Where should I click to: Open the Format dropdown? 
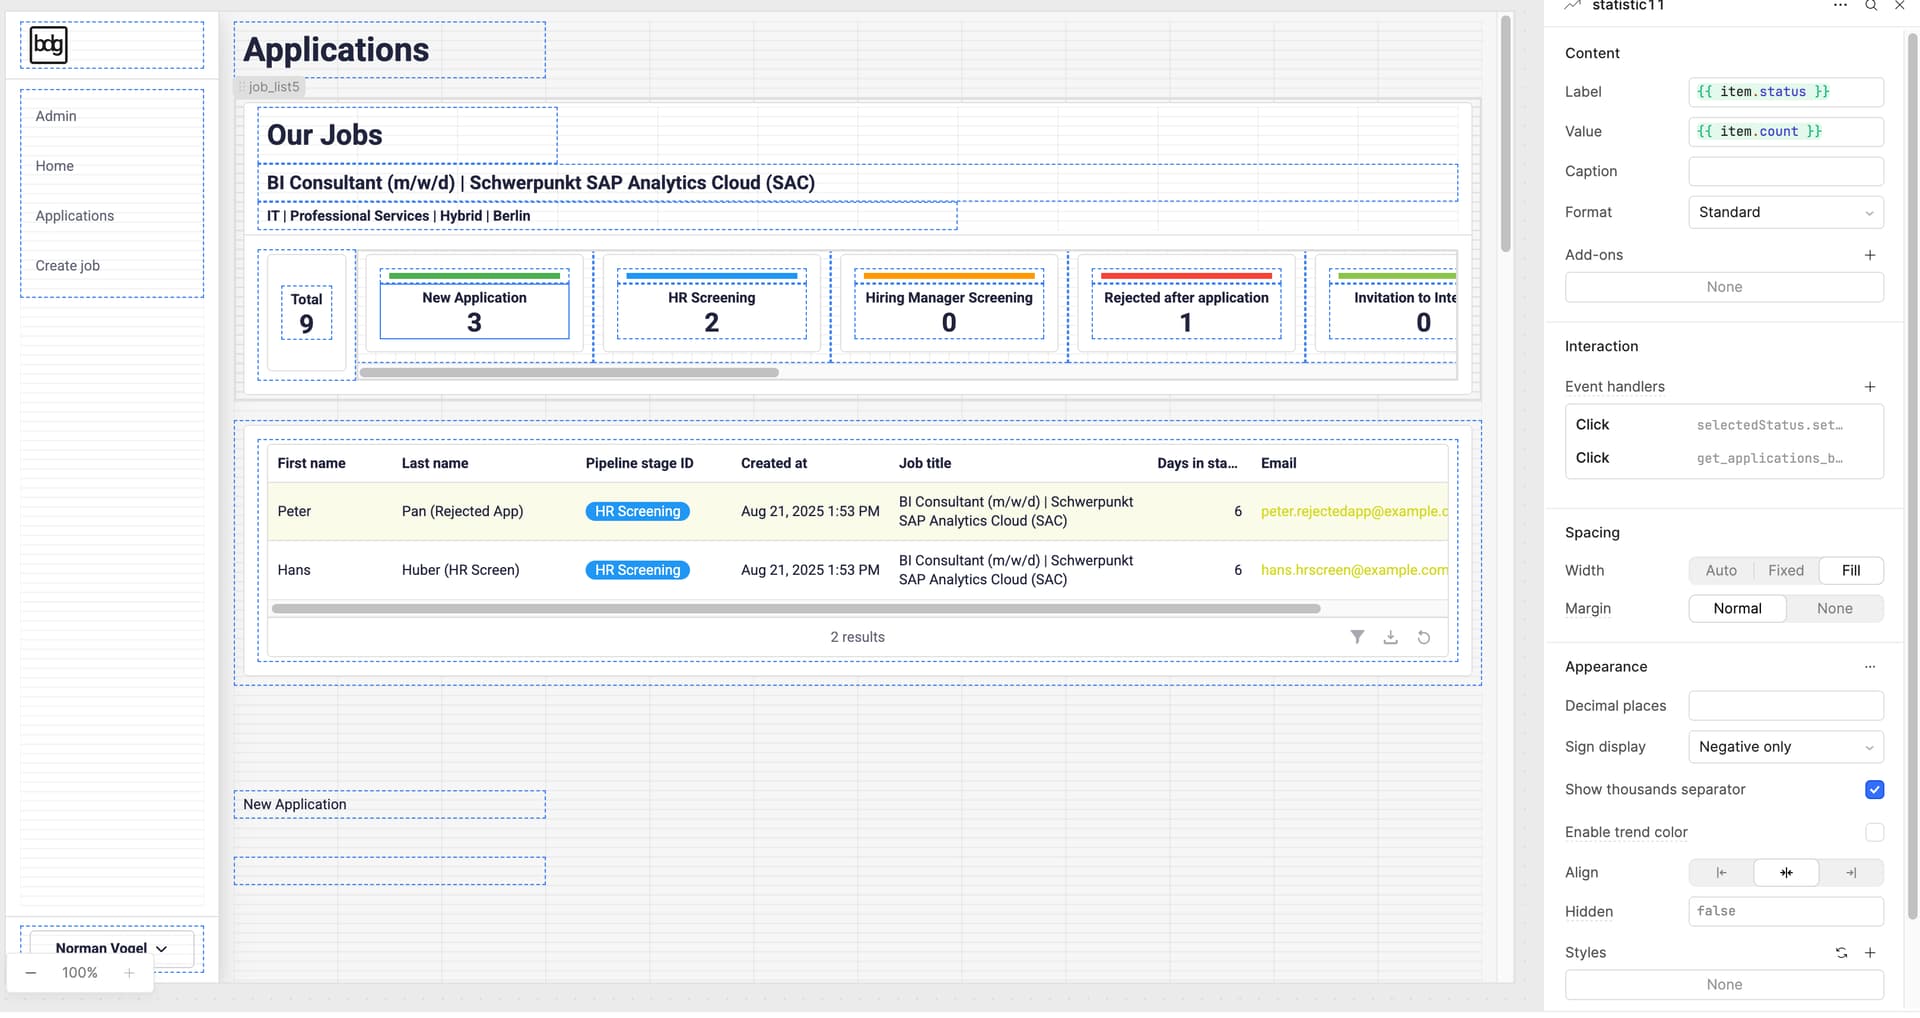(x=1785, y=213)
